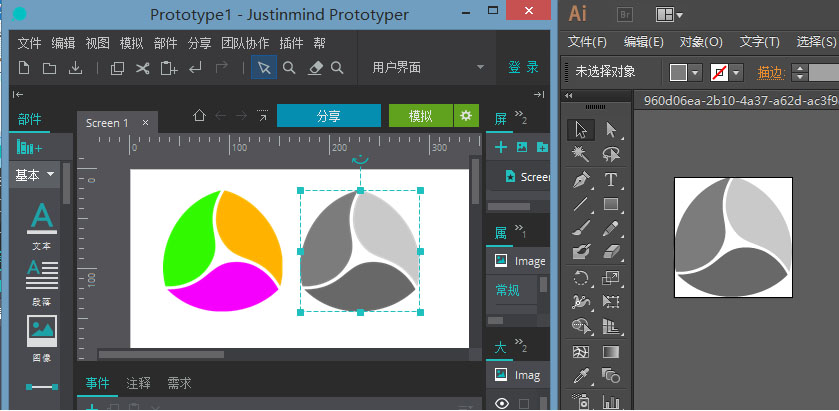This screenshot has width=839, height=411.
Task: Open the 团队协作 menu
Action: coord(245,43)
